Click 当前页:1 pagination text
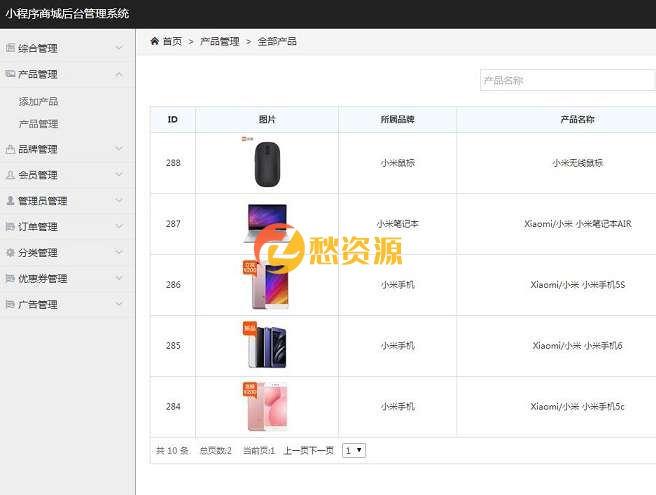 coord(259,451)
